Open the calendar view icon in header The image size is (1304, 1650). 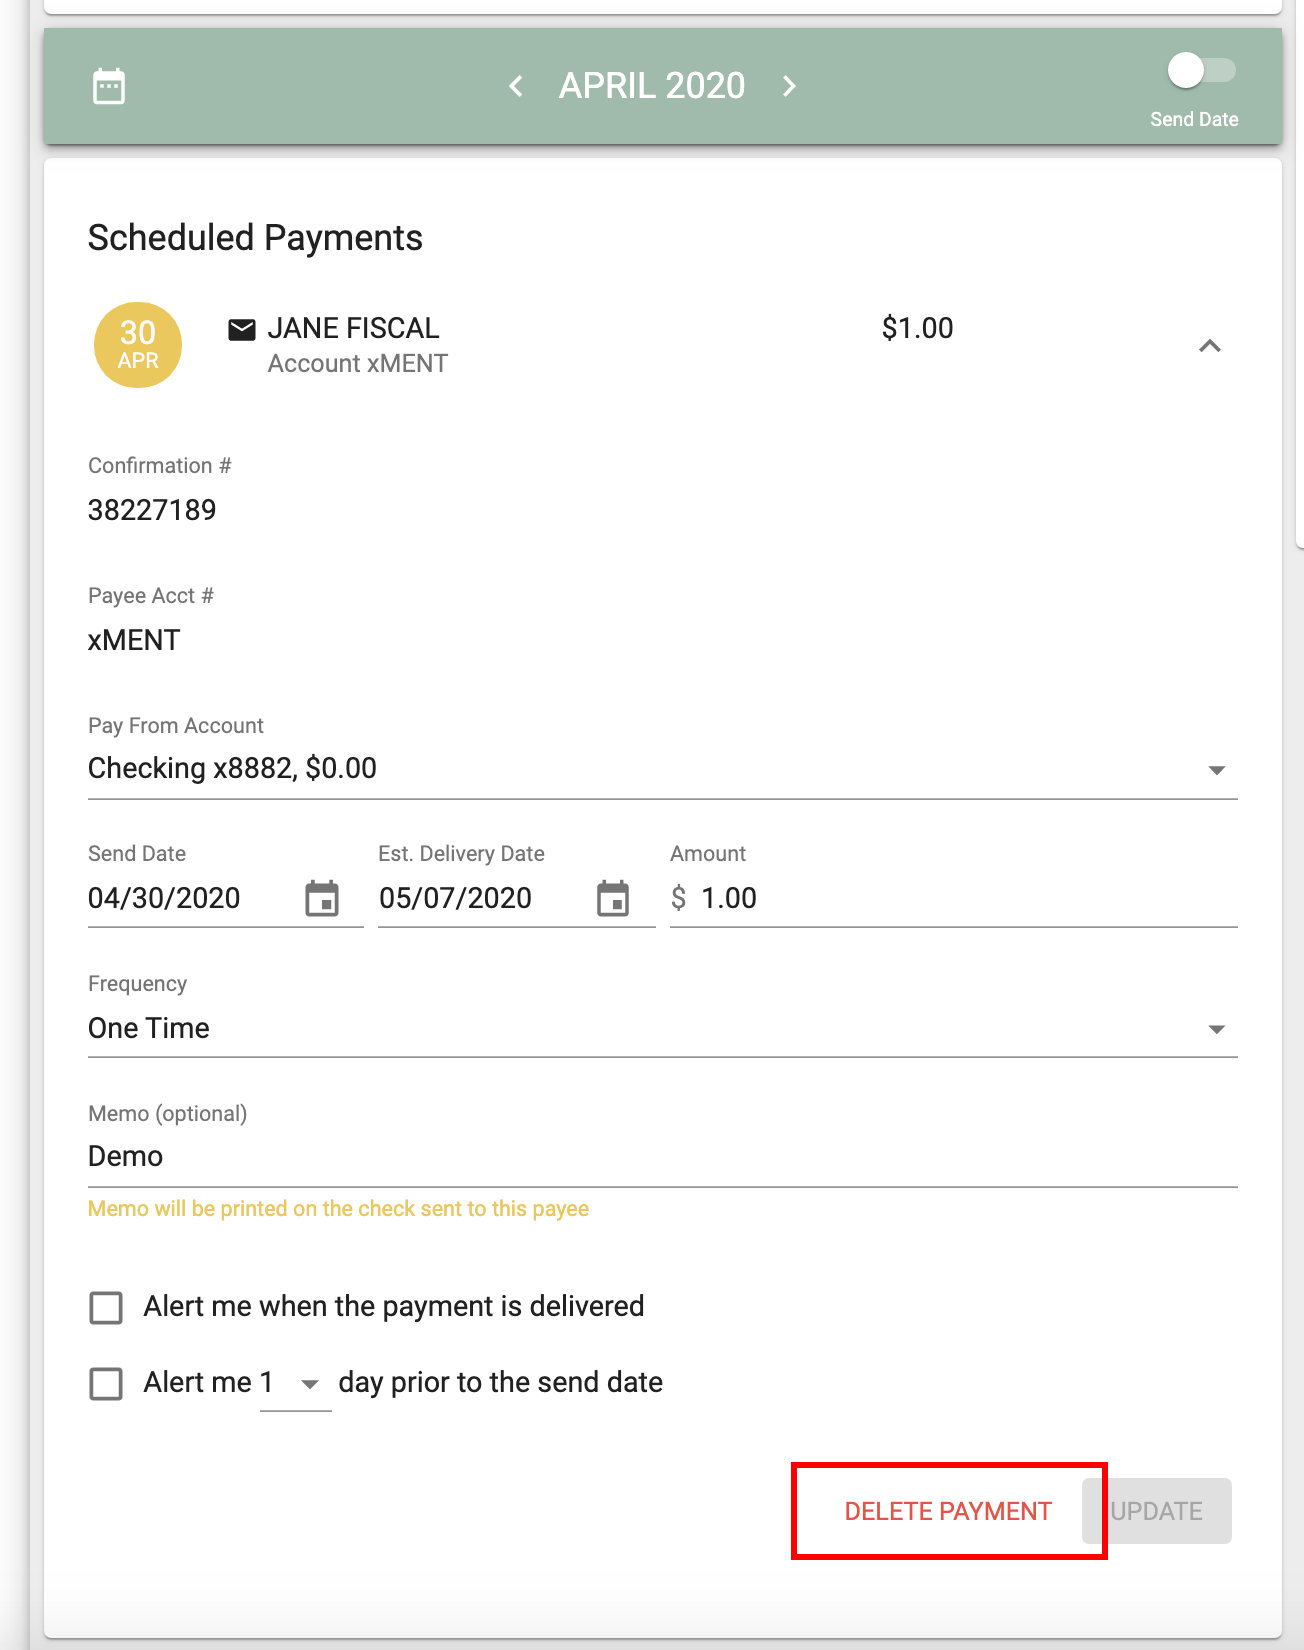point(109,86)
